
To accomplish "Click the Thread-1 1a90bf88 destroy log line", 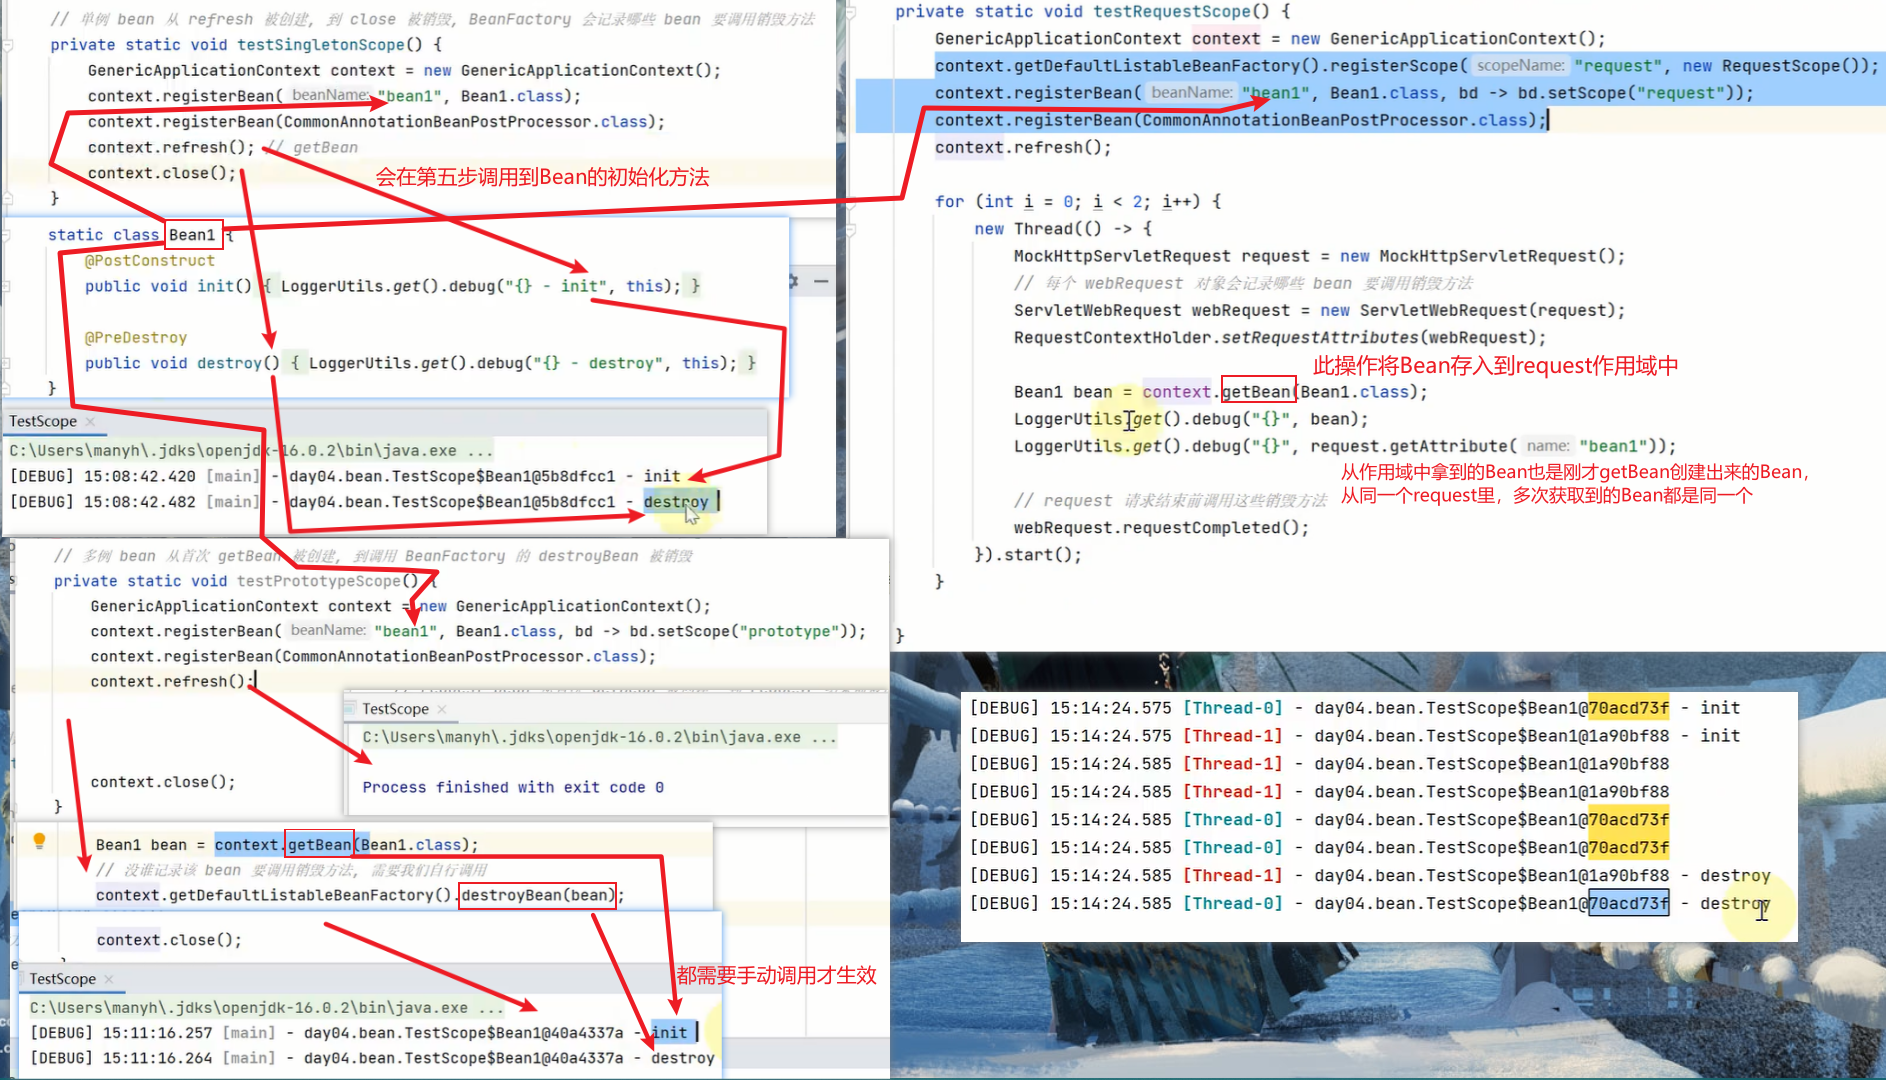I will coord(1370,875).
